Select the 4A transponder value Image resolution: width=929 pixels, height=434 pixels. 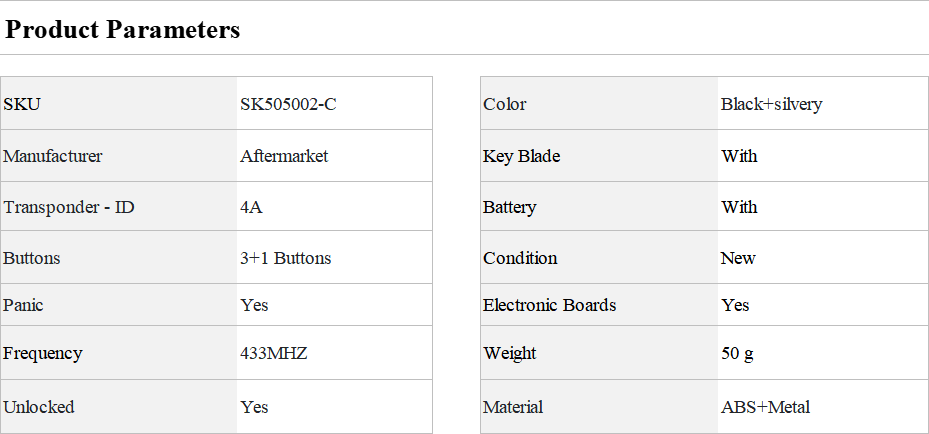click(x=251, y=208)
